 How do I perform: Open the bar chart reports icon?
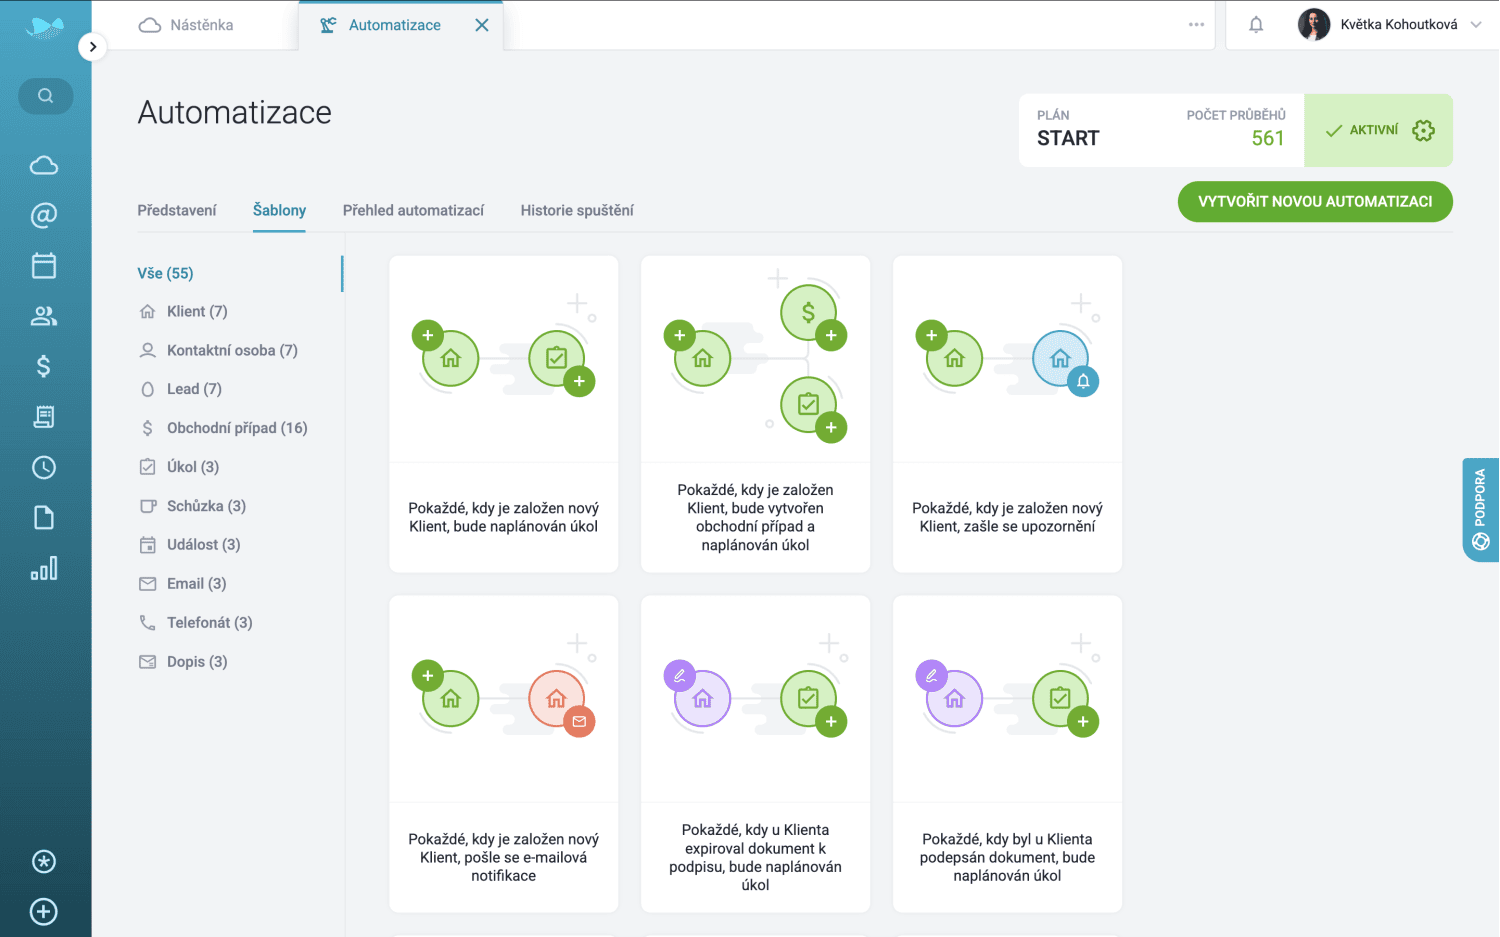pos(44,568)
